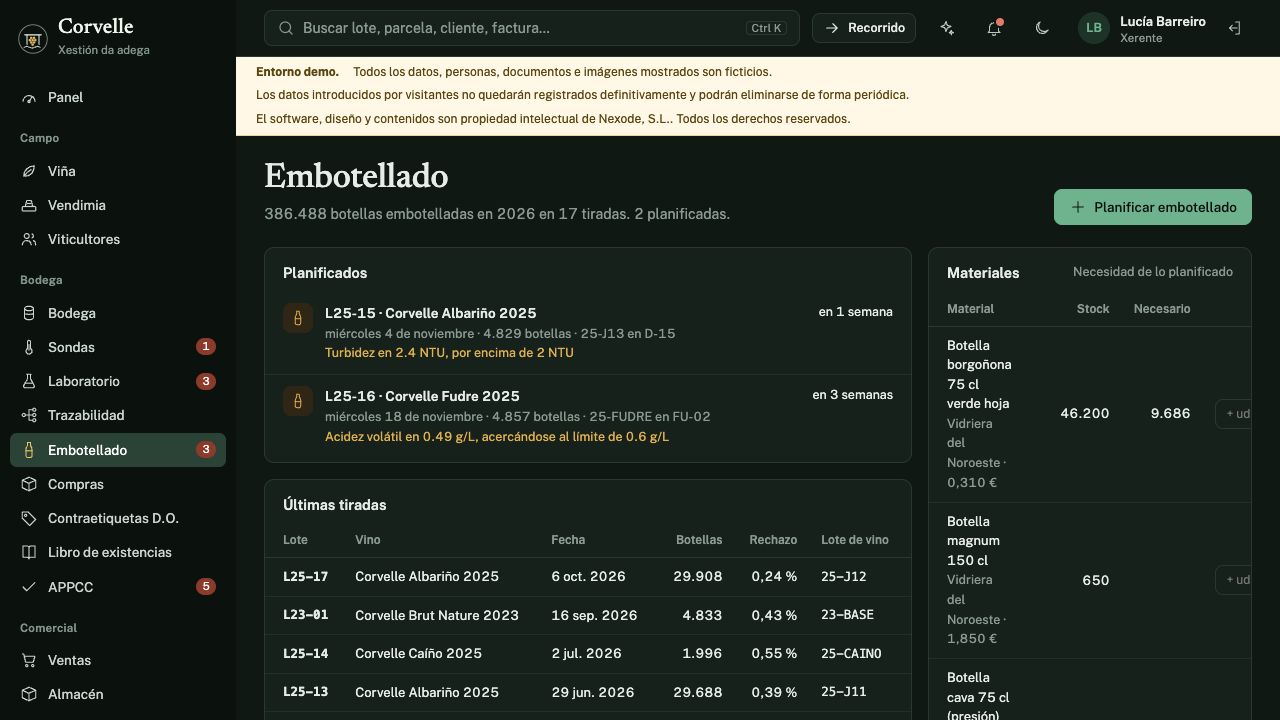Open planned lot L25-16 Corvelle Fudre 2025
1280x720 pixels.
(x=588, y=416)
